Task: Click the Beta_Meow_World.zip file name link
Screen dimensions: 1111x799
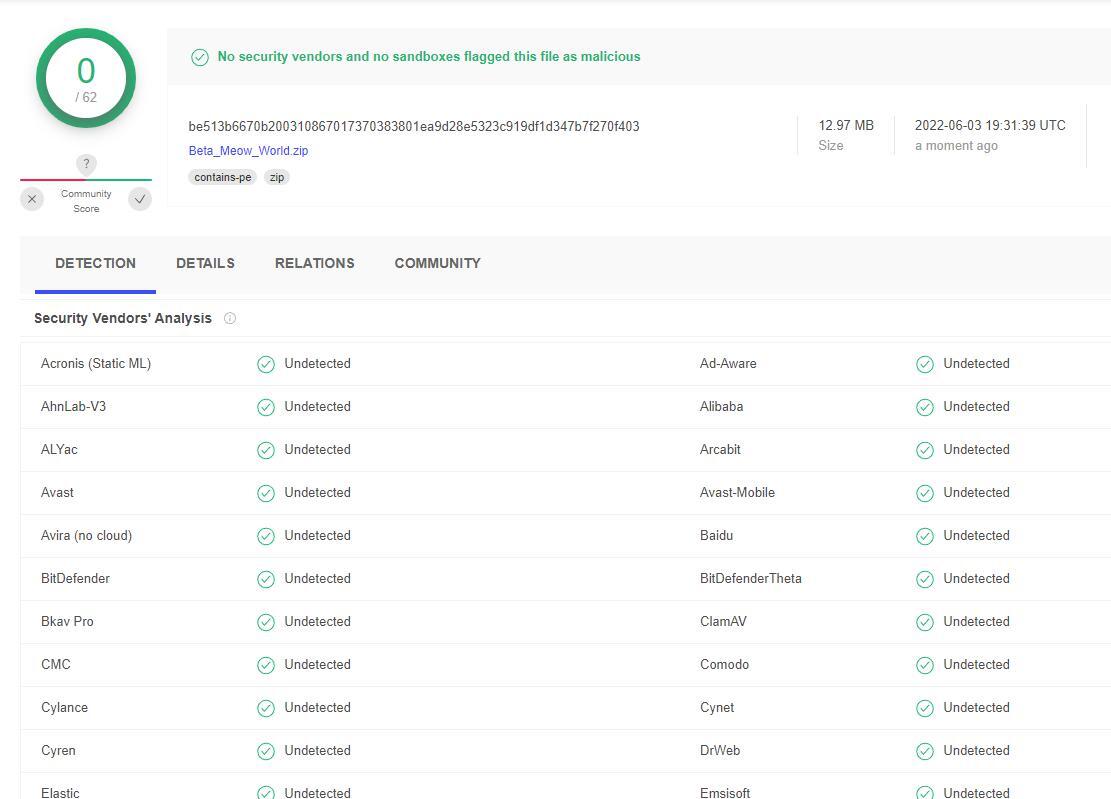Action: pyautogui.click(x=248, y=151)
